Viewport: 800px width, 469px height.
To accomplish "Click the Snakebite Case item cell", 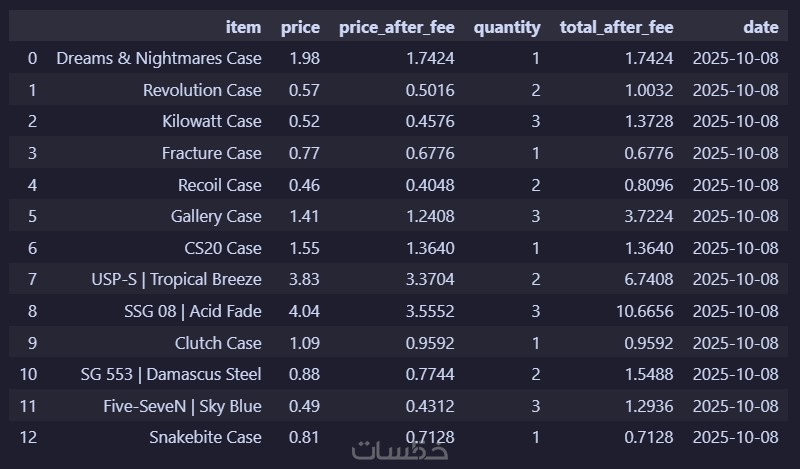I will pos(205,437).
